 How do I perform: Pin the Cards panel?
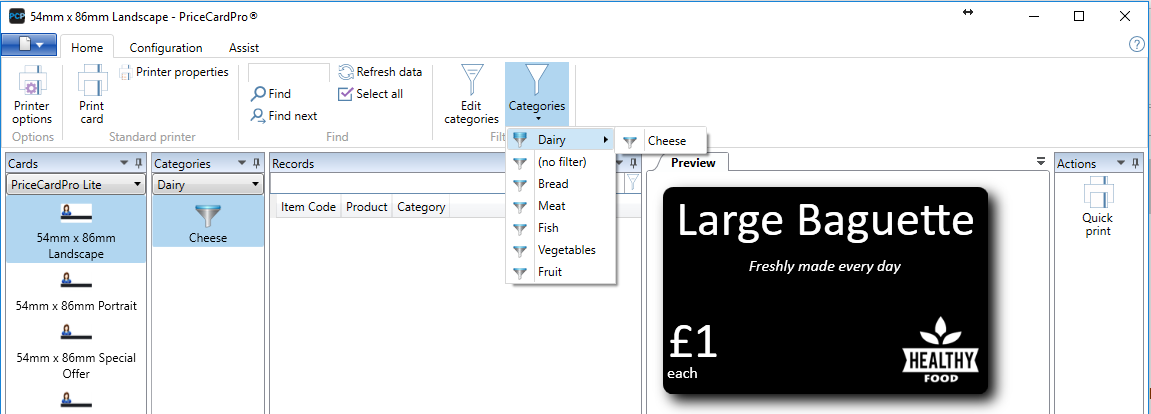(140, 163)
